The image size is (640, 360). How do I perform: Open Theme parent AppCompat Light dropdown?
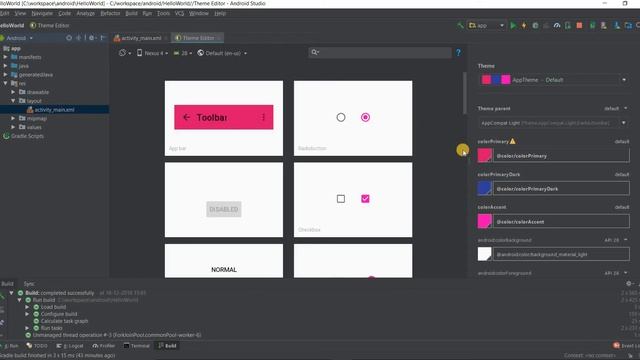[x=554, y=123]
